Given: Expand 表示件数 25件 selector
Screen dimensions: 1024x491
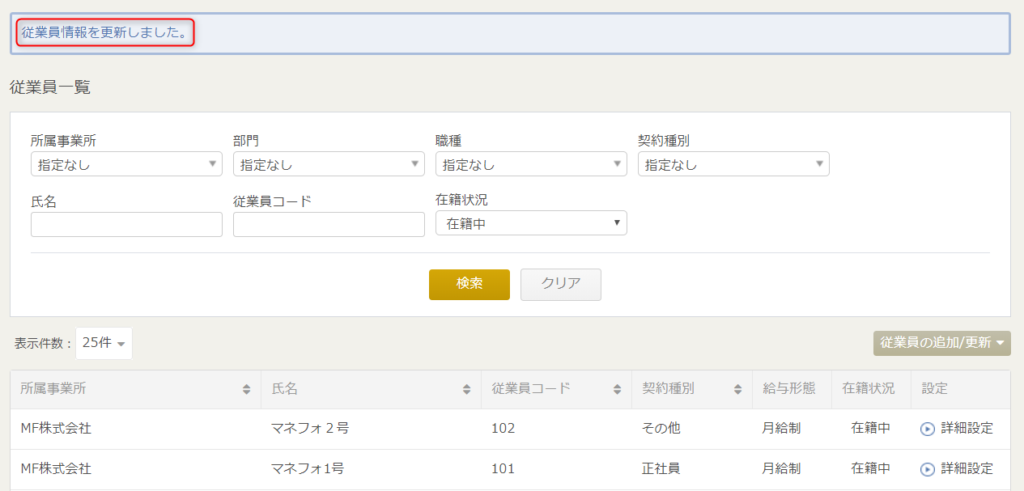Looking at the screenshot, I should 104,343.
